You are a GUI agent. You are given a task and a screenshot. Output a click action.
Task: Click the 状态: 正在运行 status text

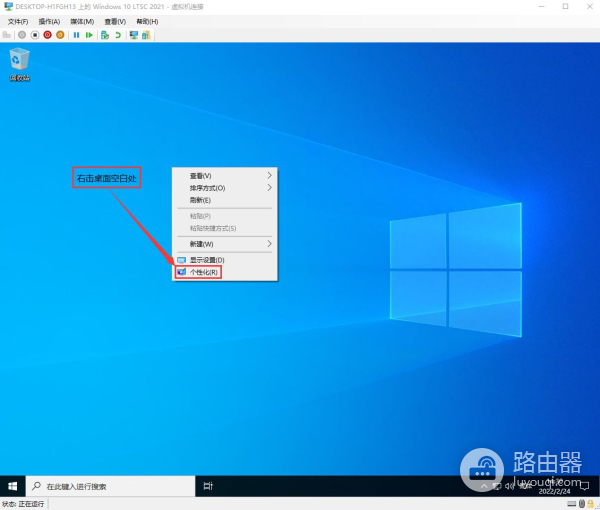point(23,504)
